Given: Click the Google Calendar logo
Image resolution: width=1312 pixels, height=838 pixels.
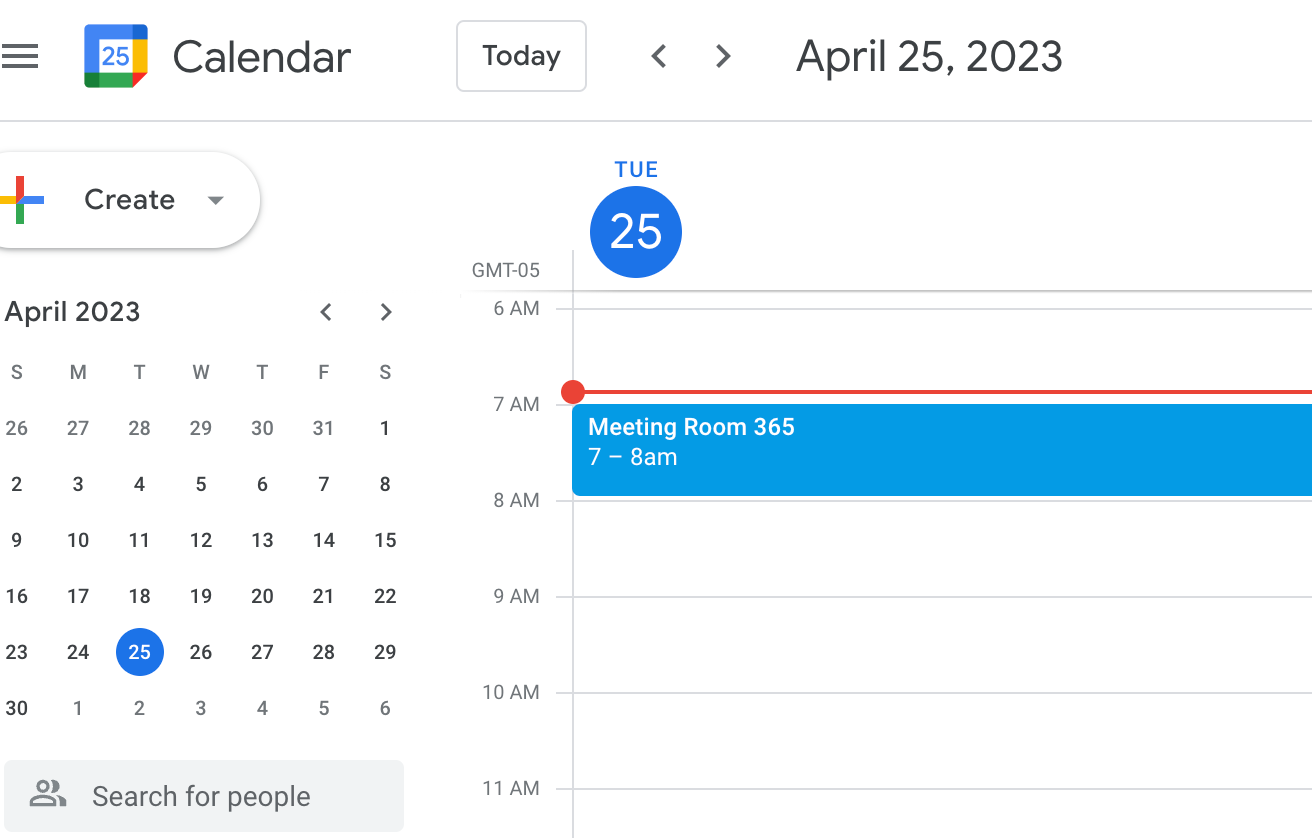Looking at the screenshot, I should pos(116,56).
